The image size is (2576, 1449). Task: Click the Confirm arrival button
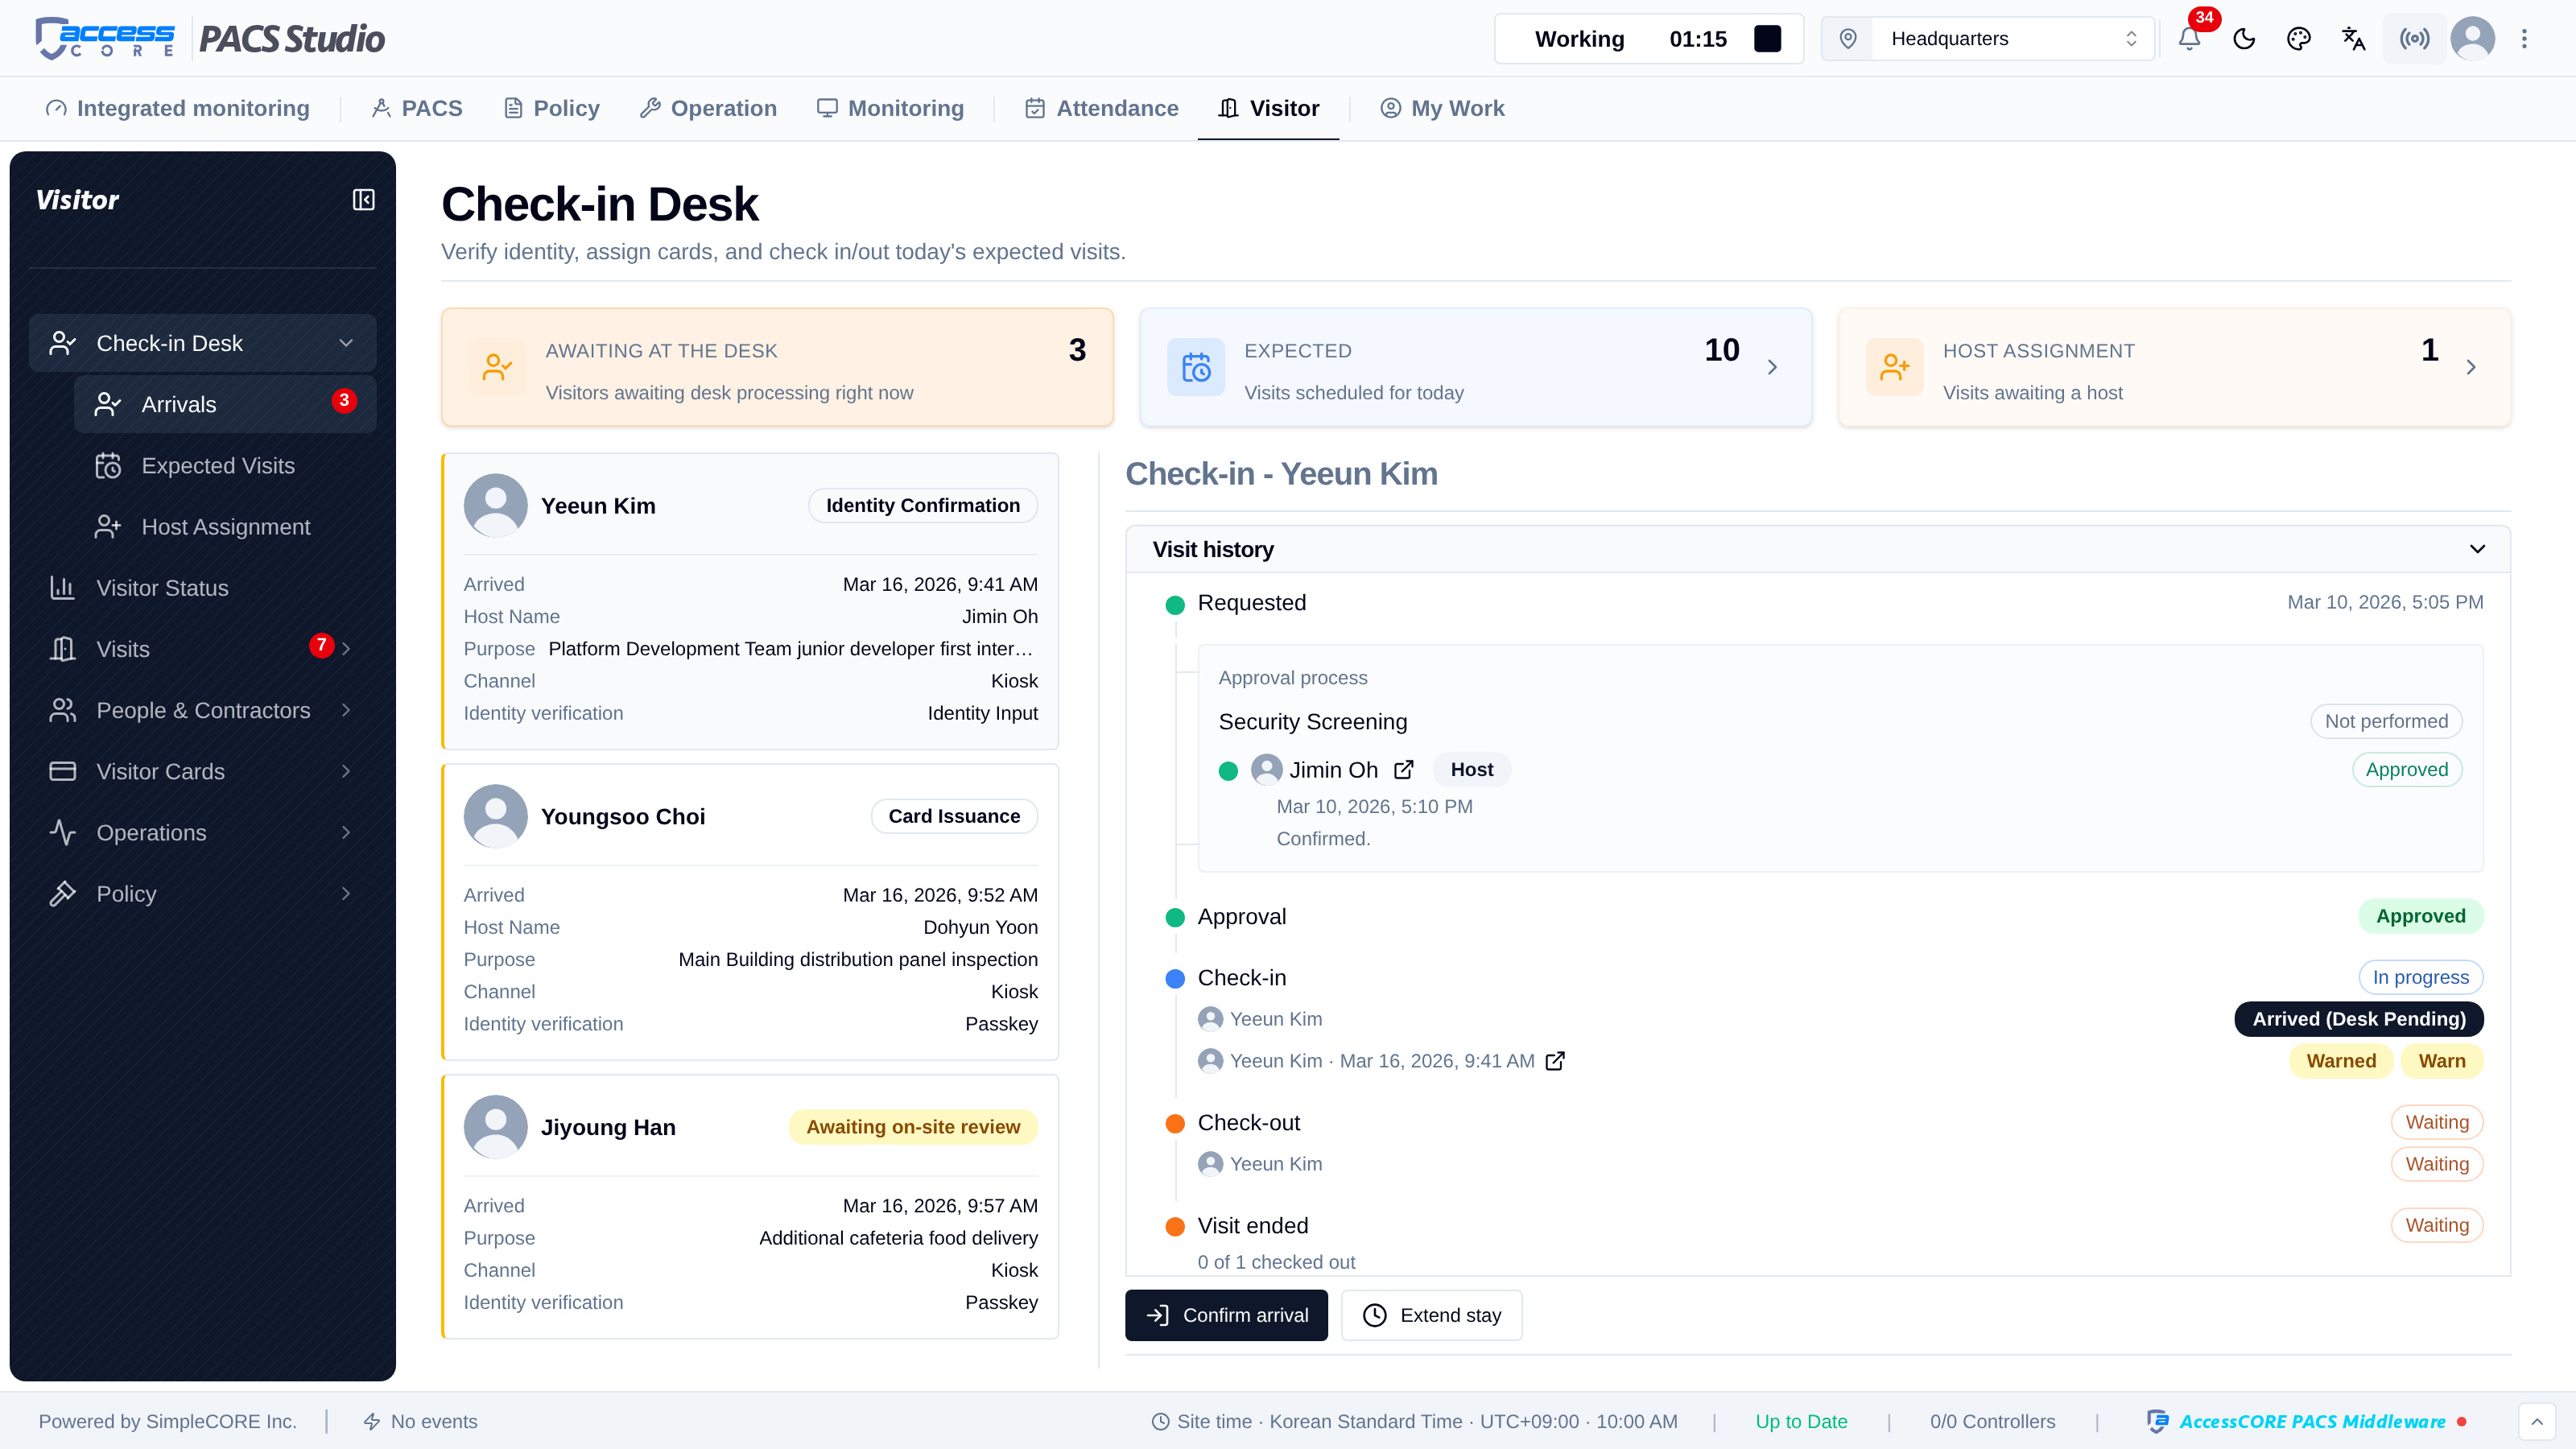pyautogui.click(x=1226, y=1315)
